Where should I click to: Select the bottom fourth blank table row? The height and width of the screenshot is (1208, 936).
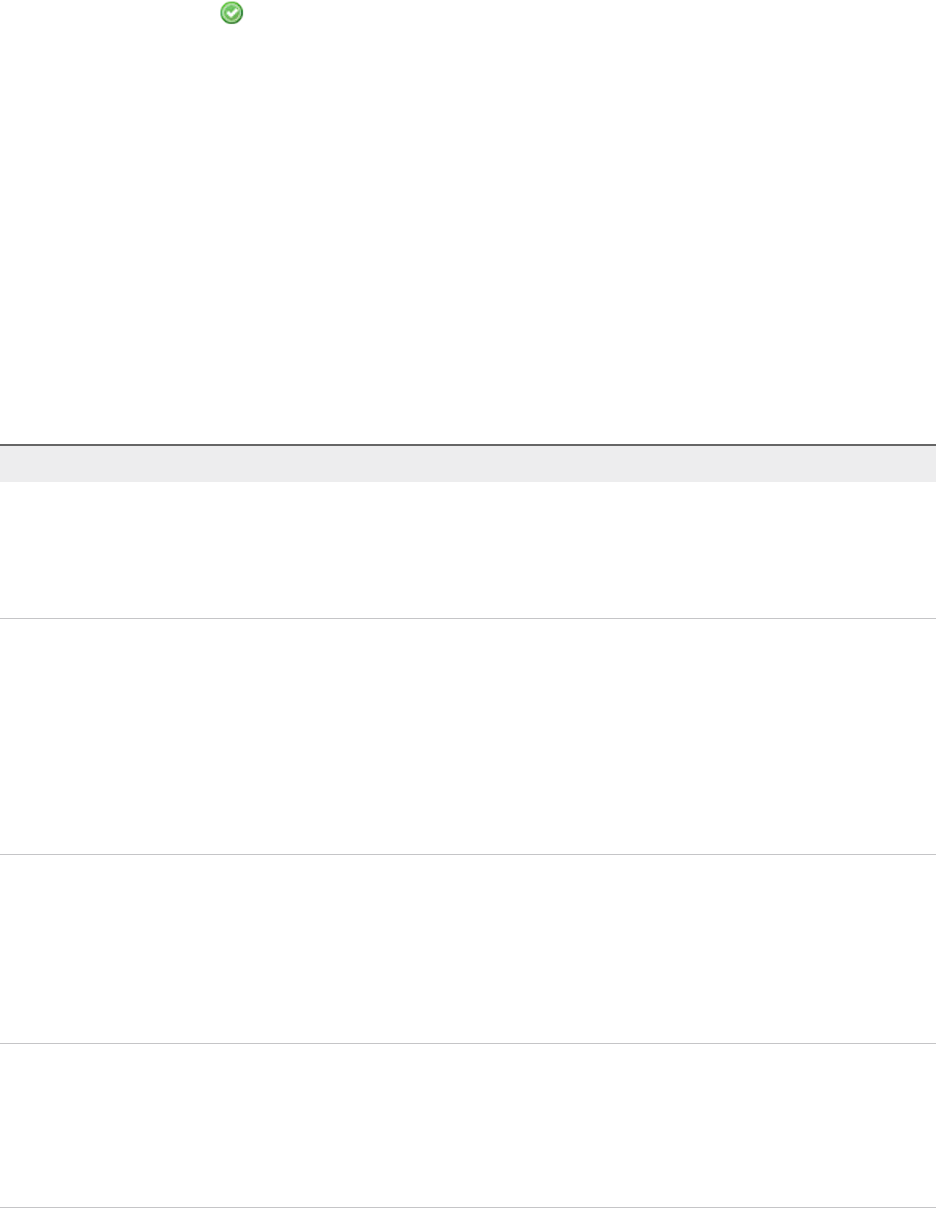coord(468,1125)
